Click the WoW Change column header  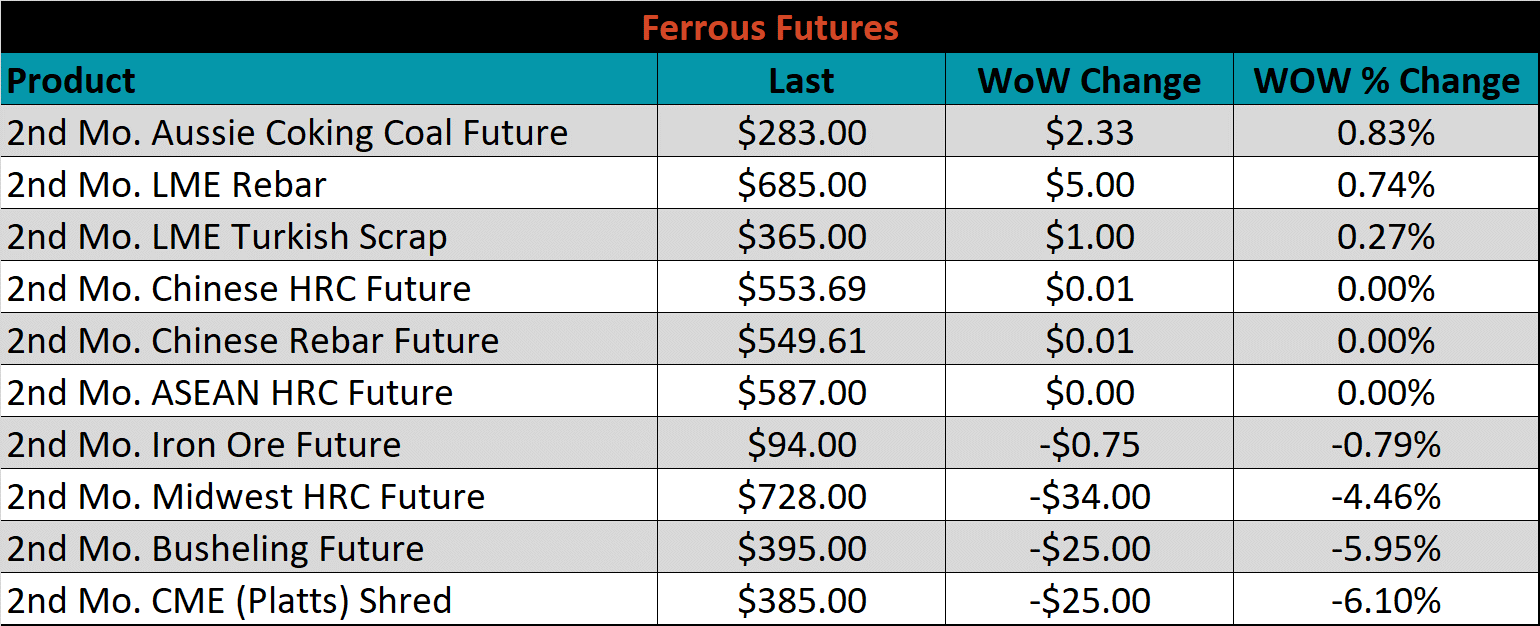[1089, 80]
